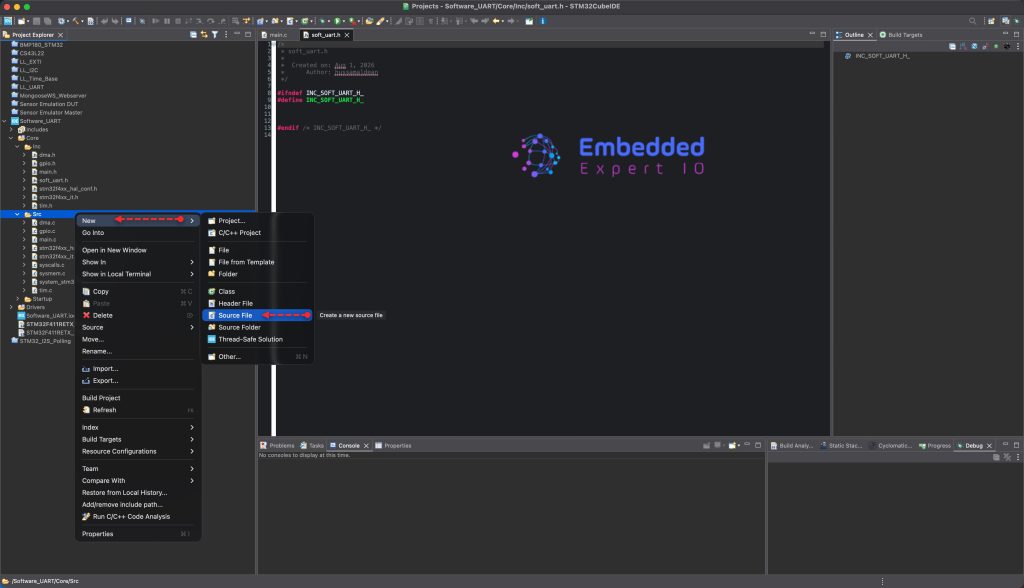Click Hide Fields icon in Outline toolbar
1024x588 pixels.
tap(974, 46)
